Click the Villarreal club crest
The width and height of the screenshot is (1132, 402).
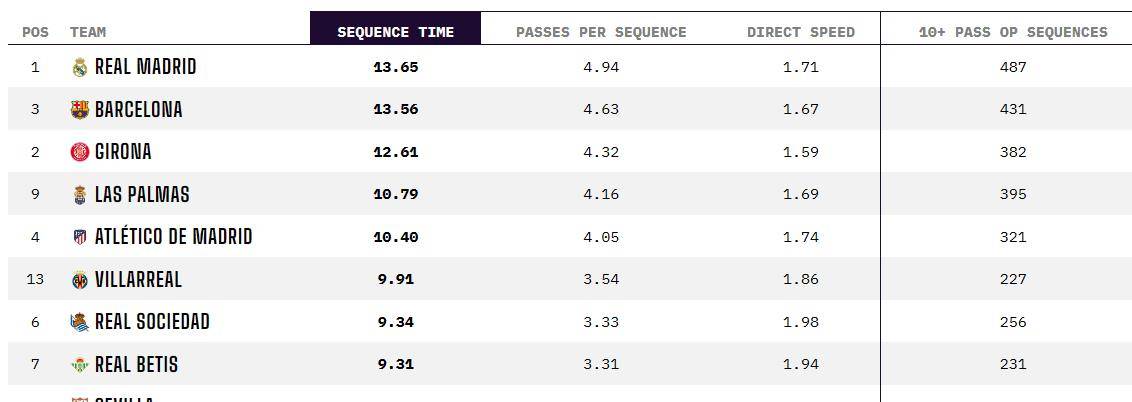click(x=80, y=280)
